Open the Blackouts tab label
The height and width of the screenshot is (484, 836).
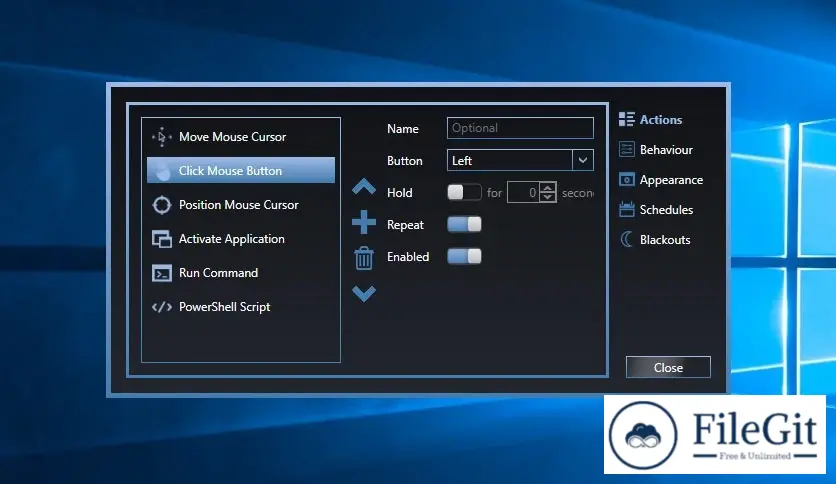pos(665,240)
